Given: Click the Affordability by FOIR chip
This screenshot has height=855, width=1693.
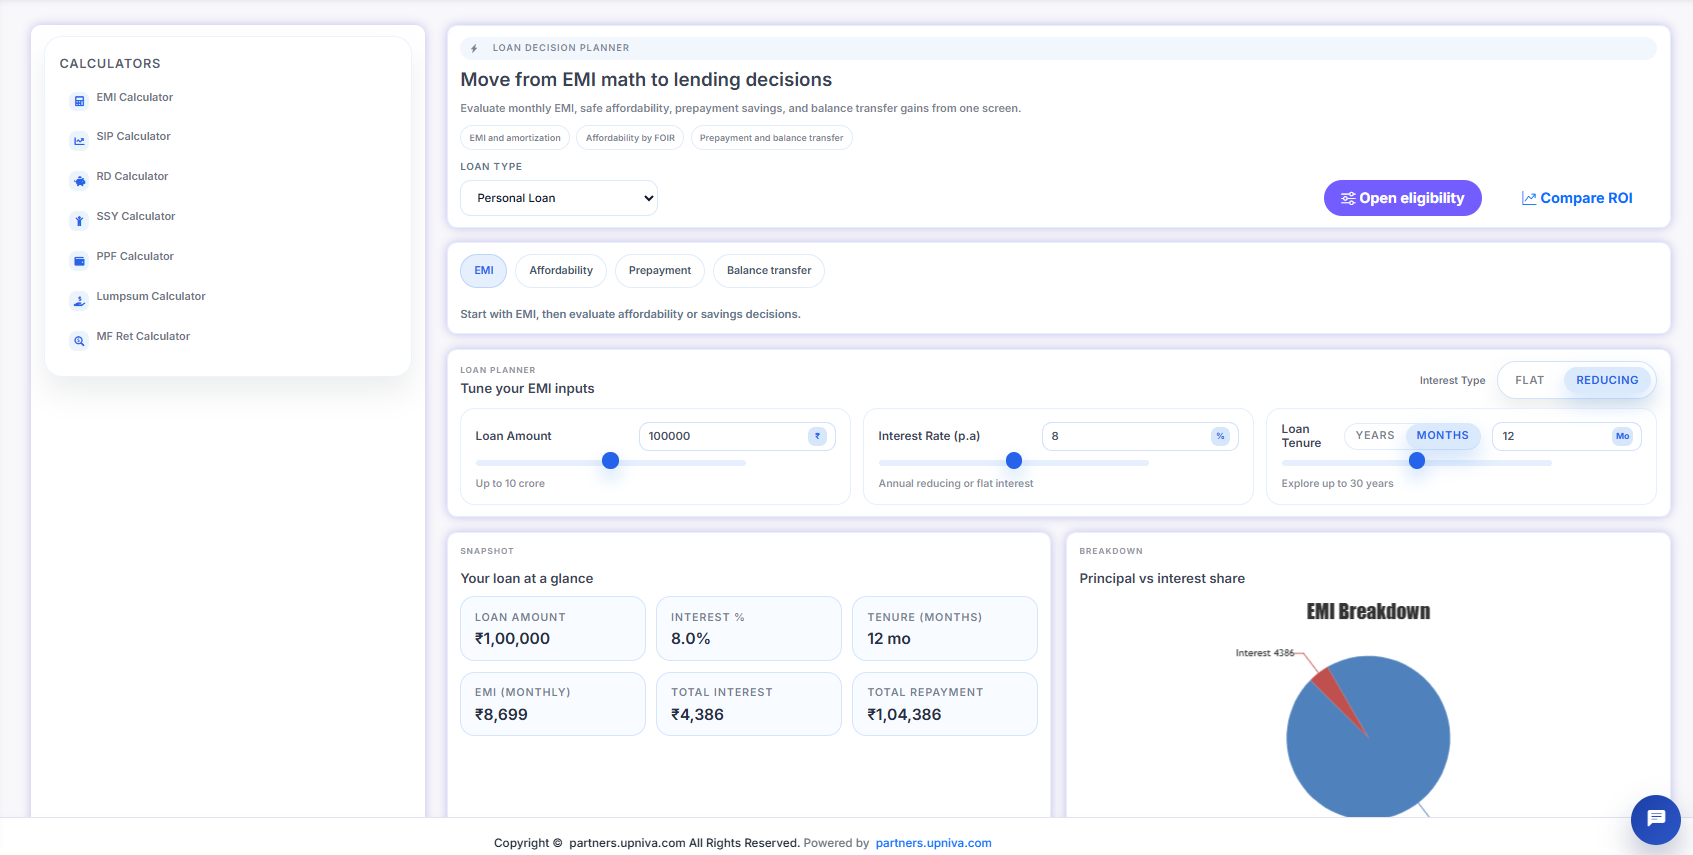Looking at the screenshot, I should click(630, 138).
